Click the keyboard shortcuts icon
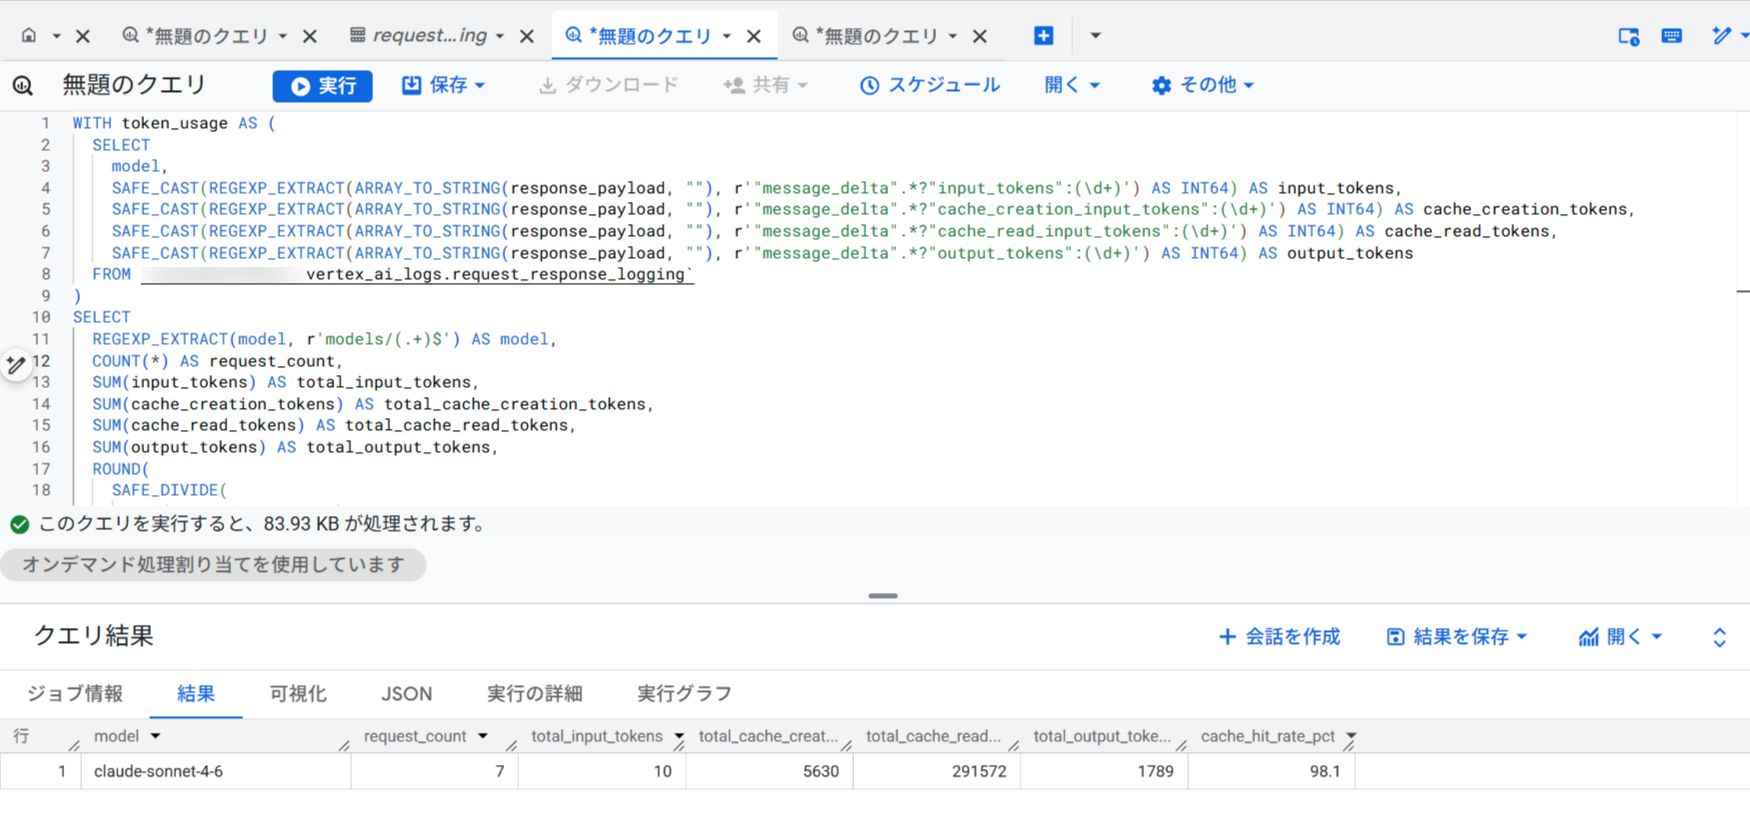1750x826 pixels. coord(1671,36)
